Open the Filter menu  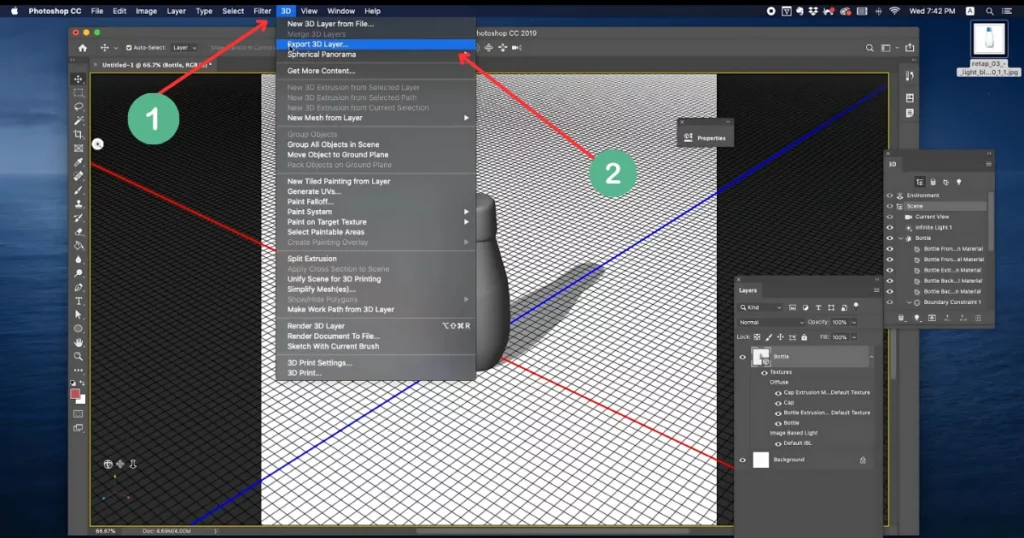[262, 11]
